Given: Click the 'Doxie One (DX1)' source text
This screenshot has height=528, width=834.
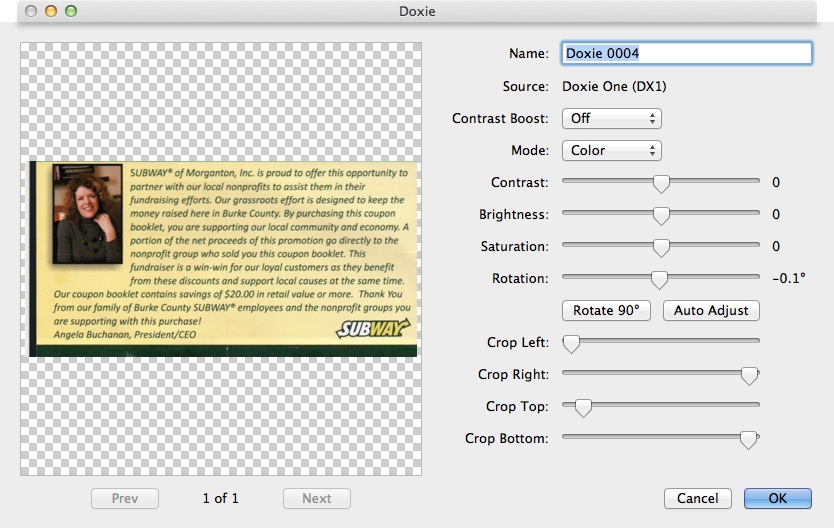Looking at the screenshot, I should 614,87.
